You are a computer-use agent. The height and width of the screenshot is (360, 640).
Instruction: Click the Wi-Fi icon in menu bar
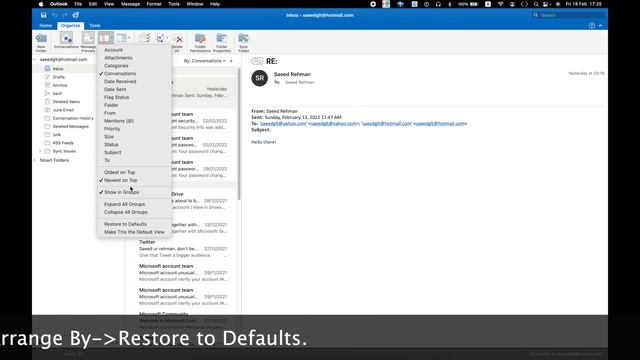500,4
